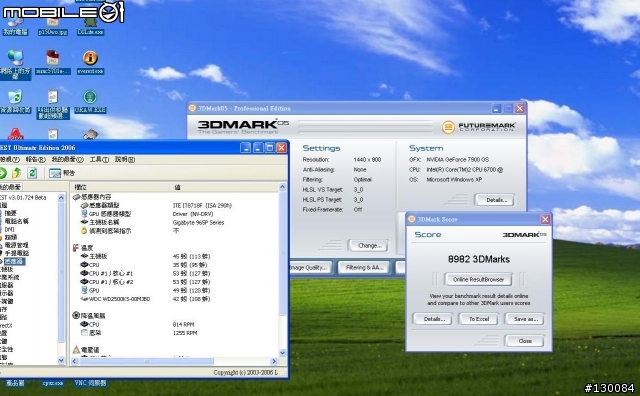Select the 超頻 Overclock tree item

(11, 237)
